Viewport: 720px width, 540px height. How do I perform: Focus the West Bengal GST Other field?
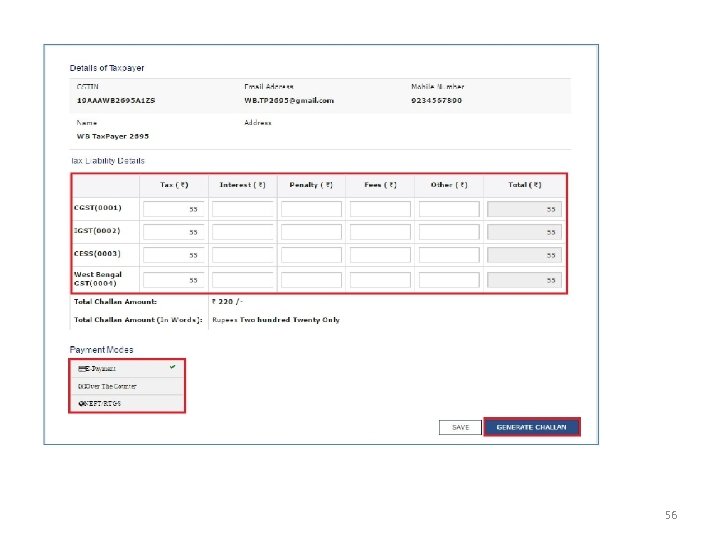point(449,280)
